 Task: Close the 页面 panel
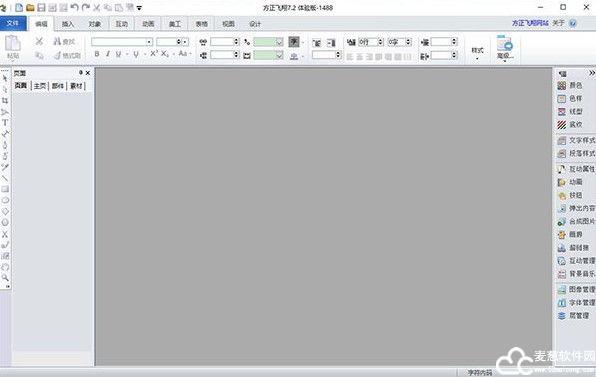pos(88,73)
